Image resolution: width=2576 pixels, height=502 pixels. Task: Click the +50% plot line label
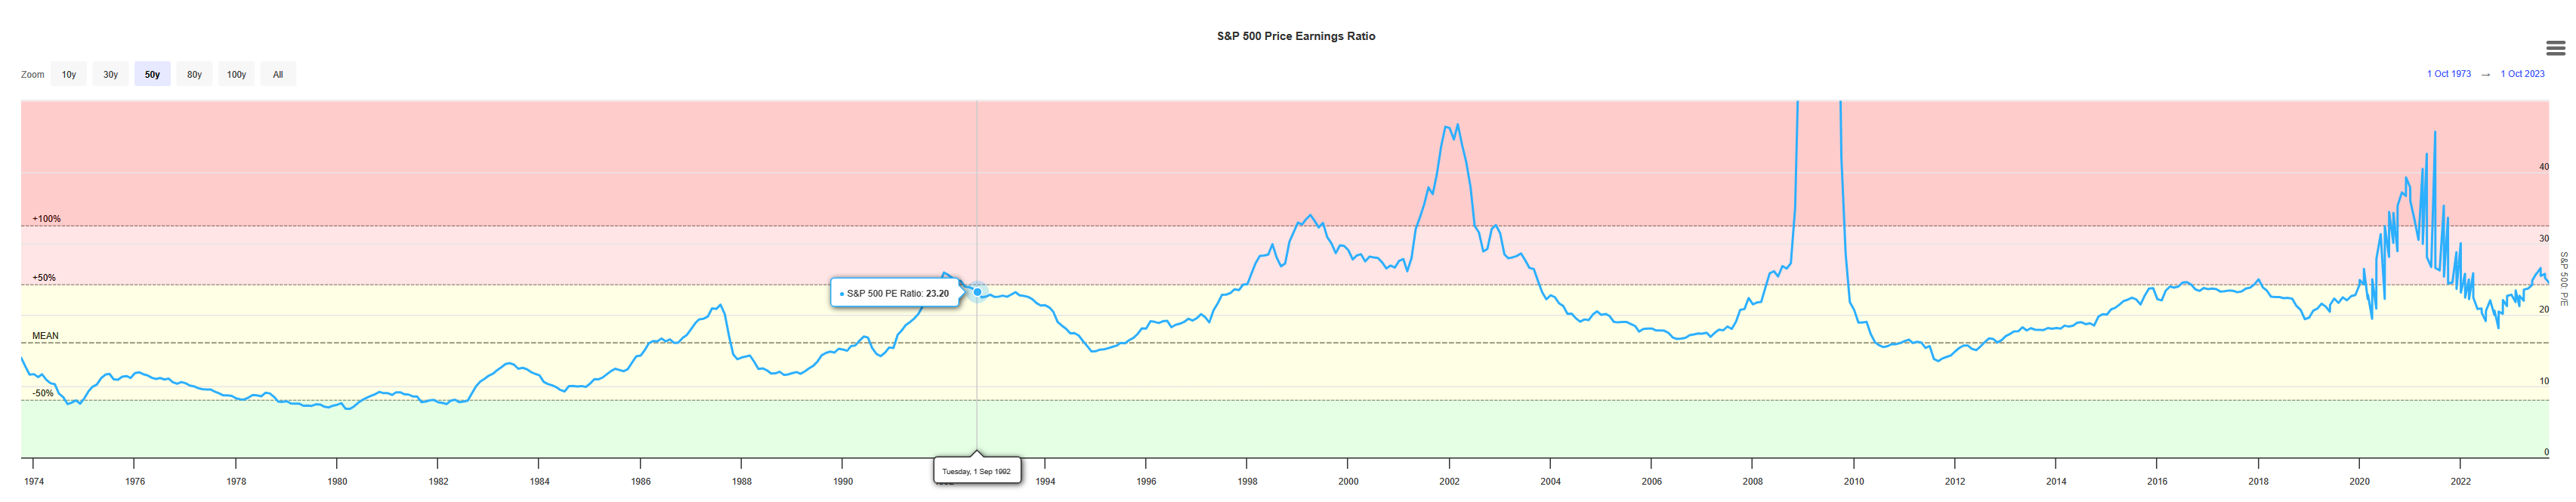(x=44, y=277)
